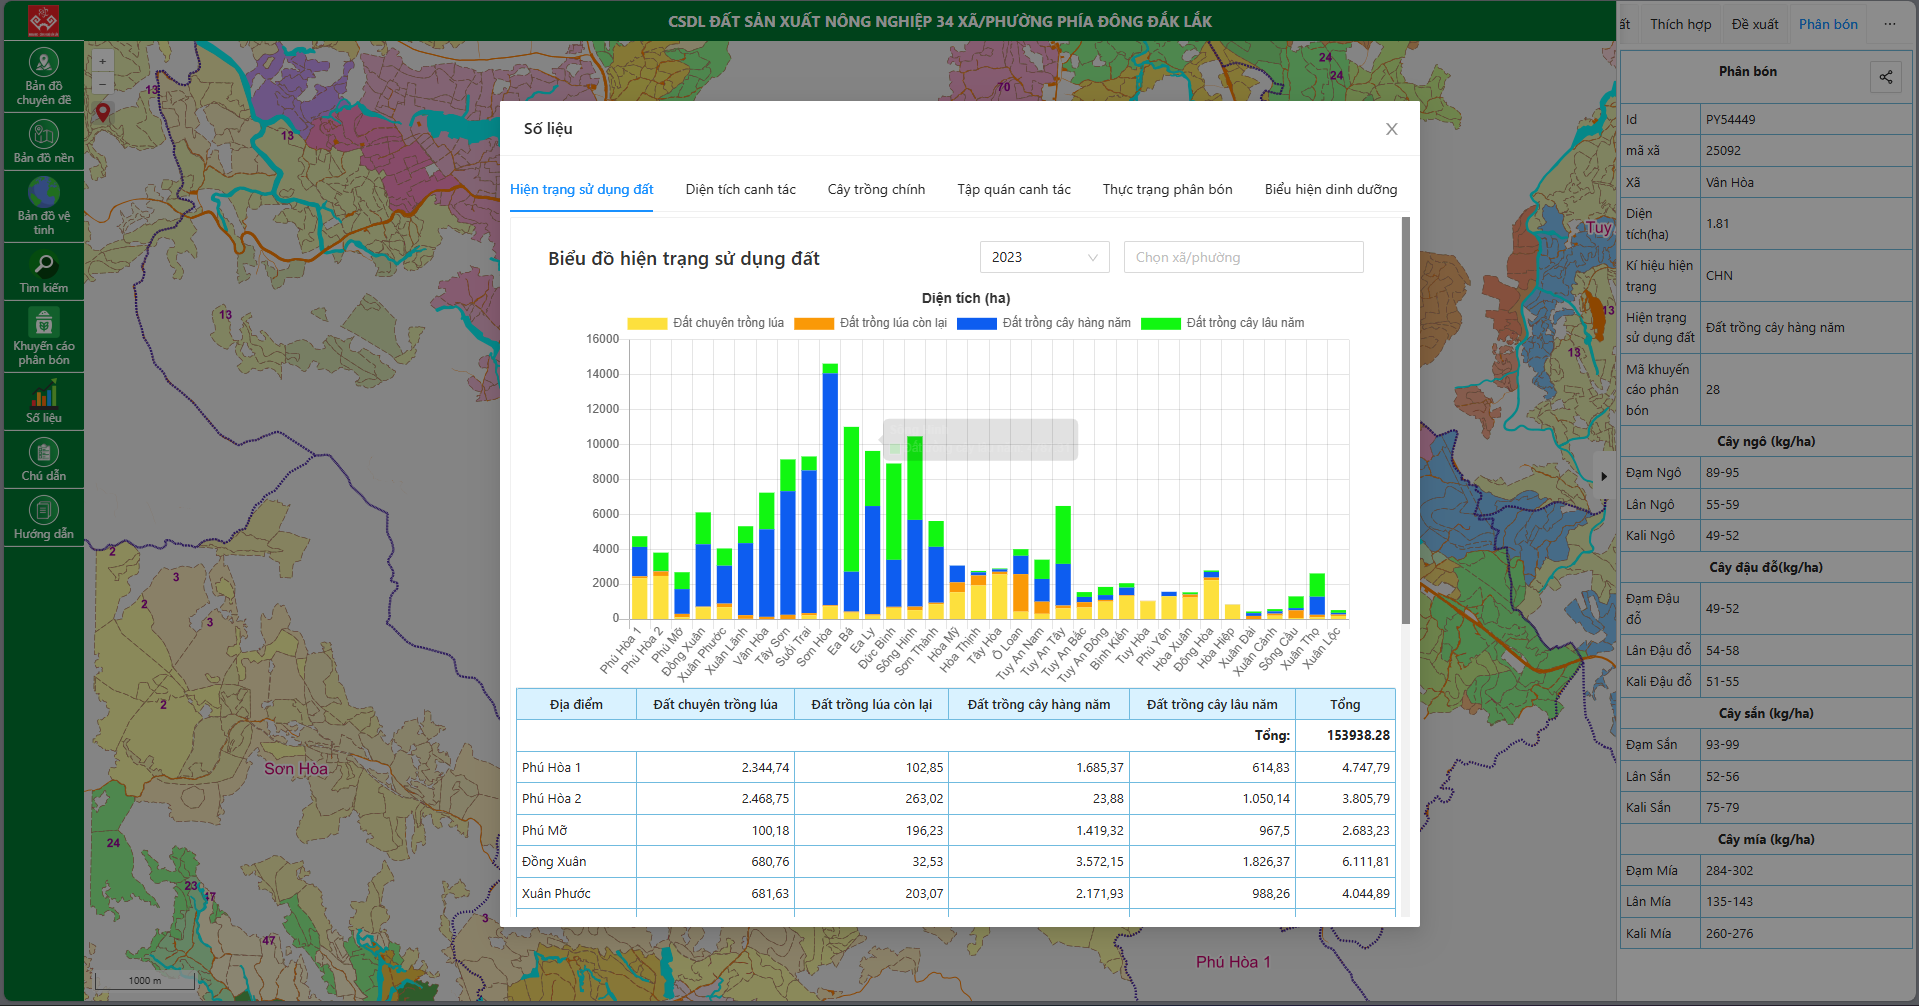Switch to Thực trạng phân bón tab
Viewport: 1919px width, 1006px height.
(x=1167, y=190)
